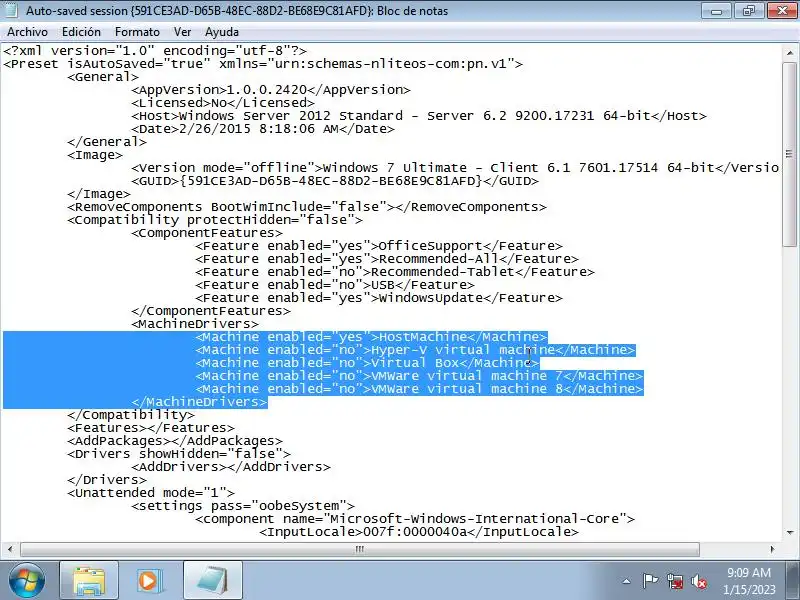
Task: Open the Ayuda menu
Action: coord(222,32)
